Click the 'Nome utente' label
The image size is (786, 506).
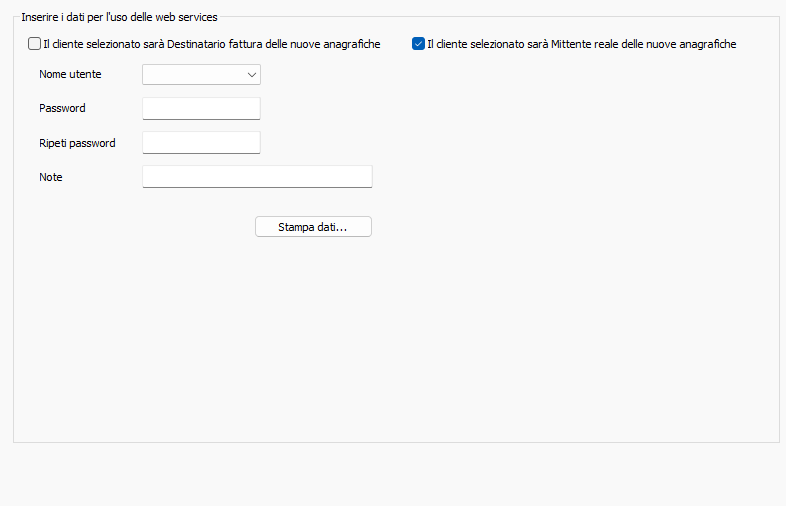pos(70,74)
